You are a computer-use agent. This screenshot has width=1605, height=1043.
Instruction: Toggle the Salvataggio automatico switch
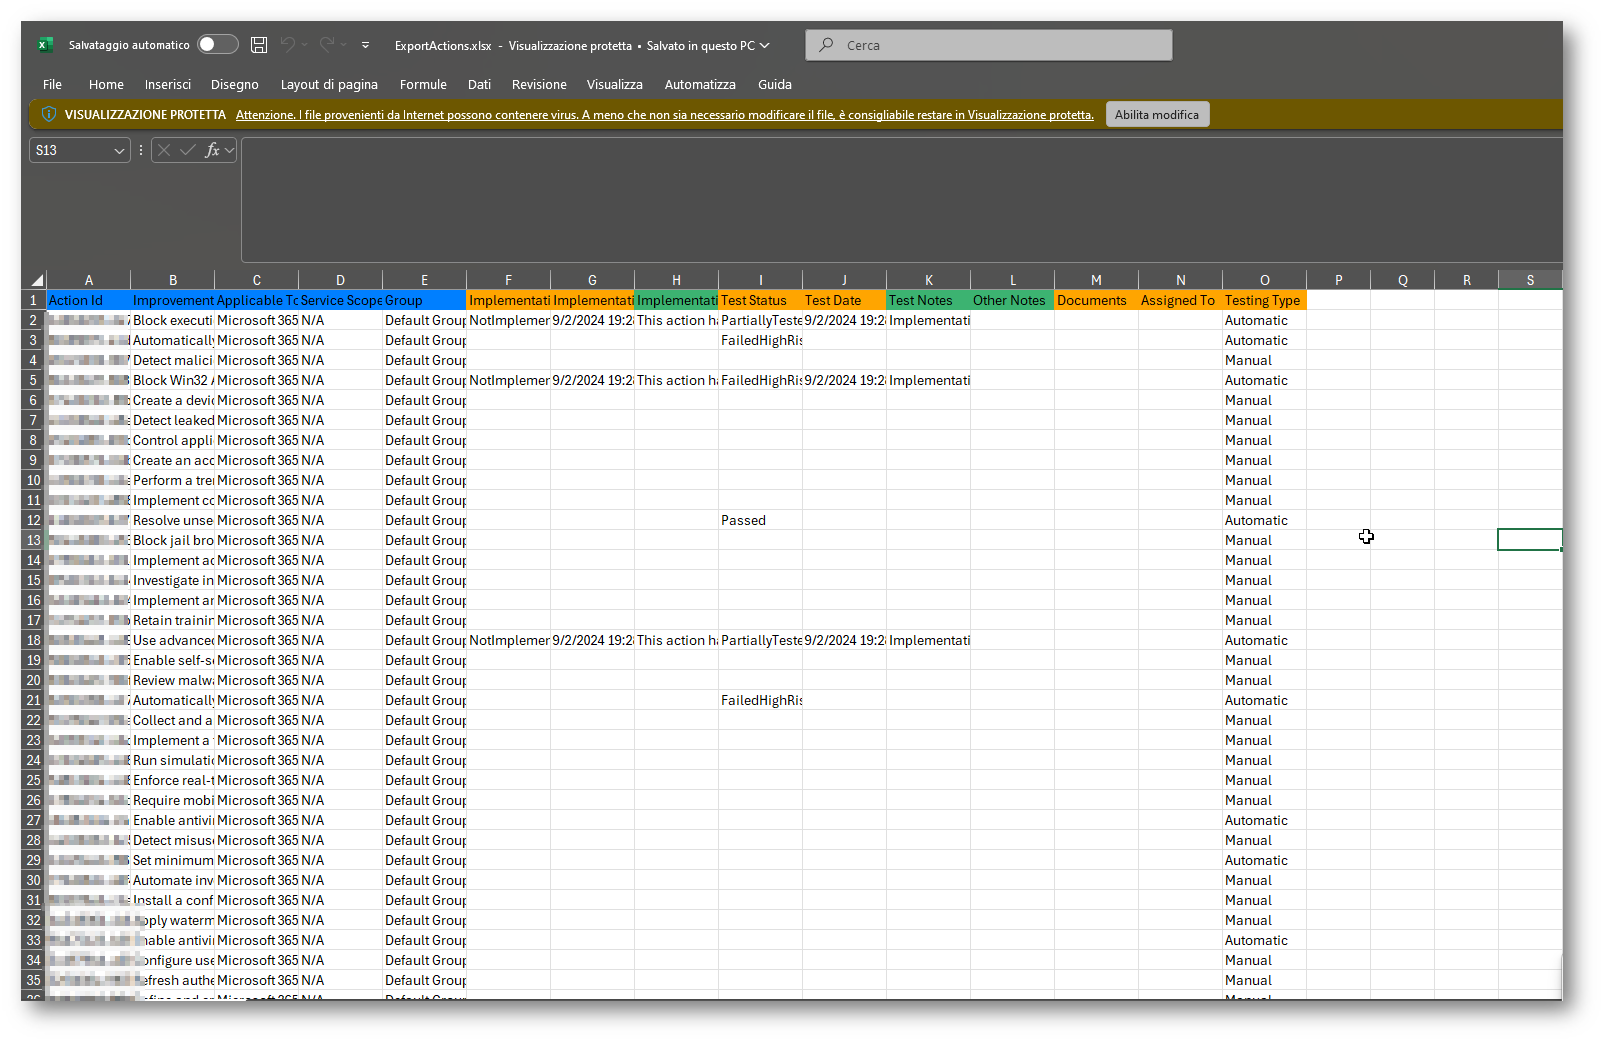[217, 45]
